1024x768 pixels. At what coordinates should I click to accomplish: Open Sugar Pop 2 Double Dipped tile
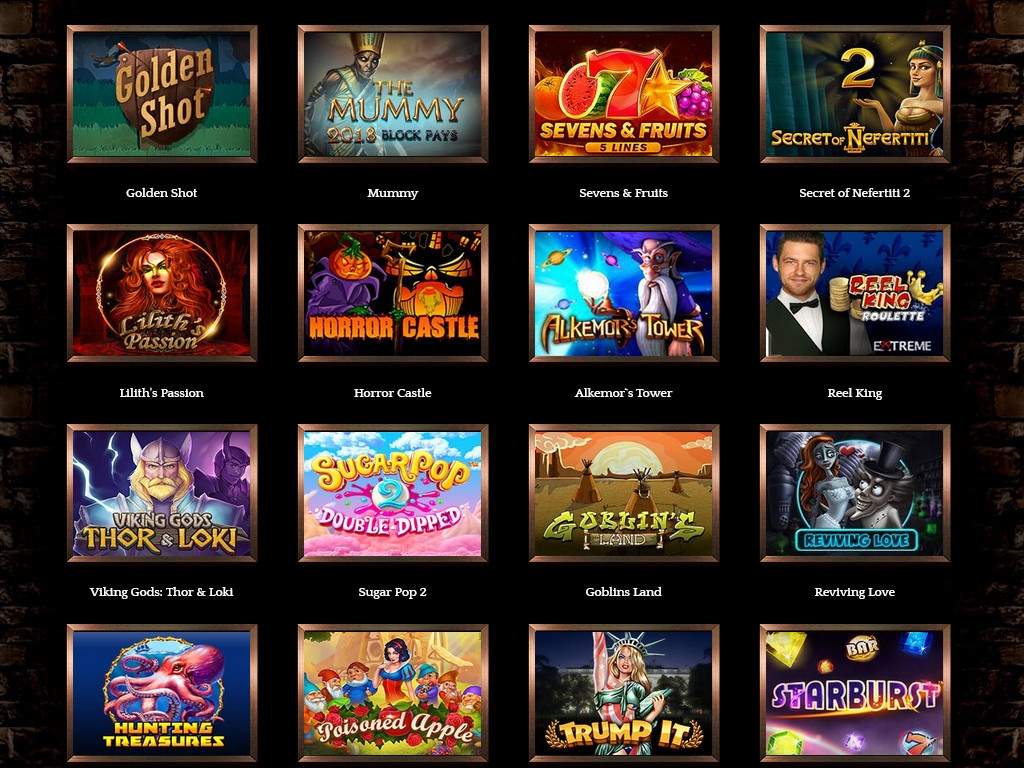pos(392,493)
